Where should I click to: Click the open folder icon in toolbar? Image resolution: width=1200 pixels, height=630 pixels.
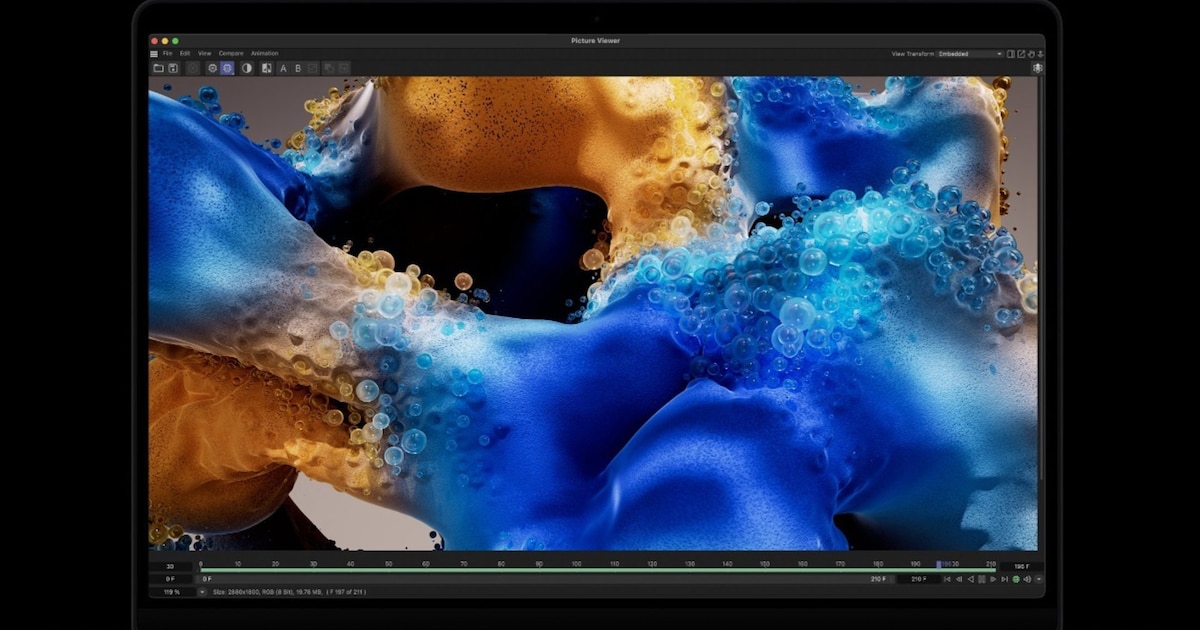[158, 68]
